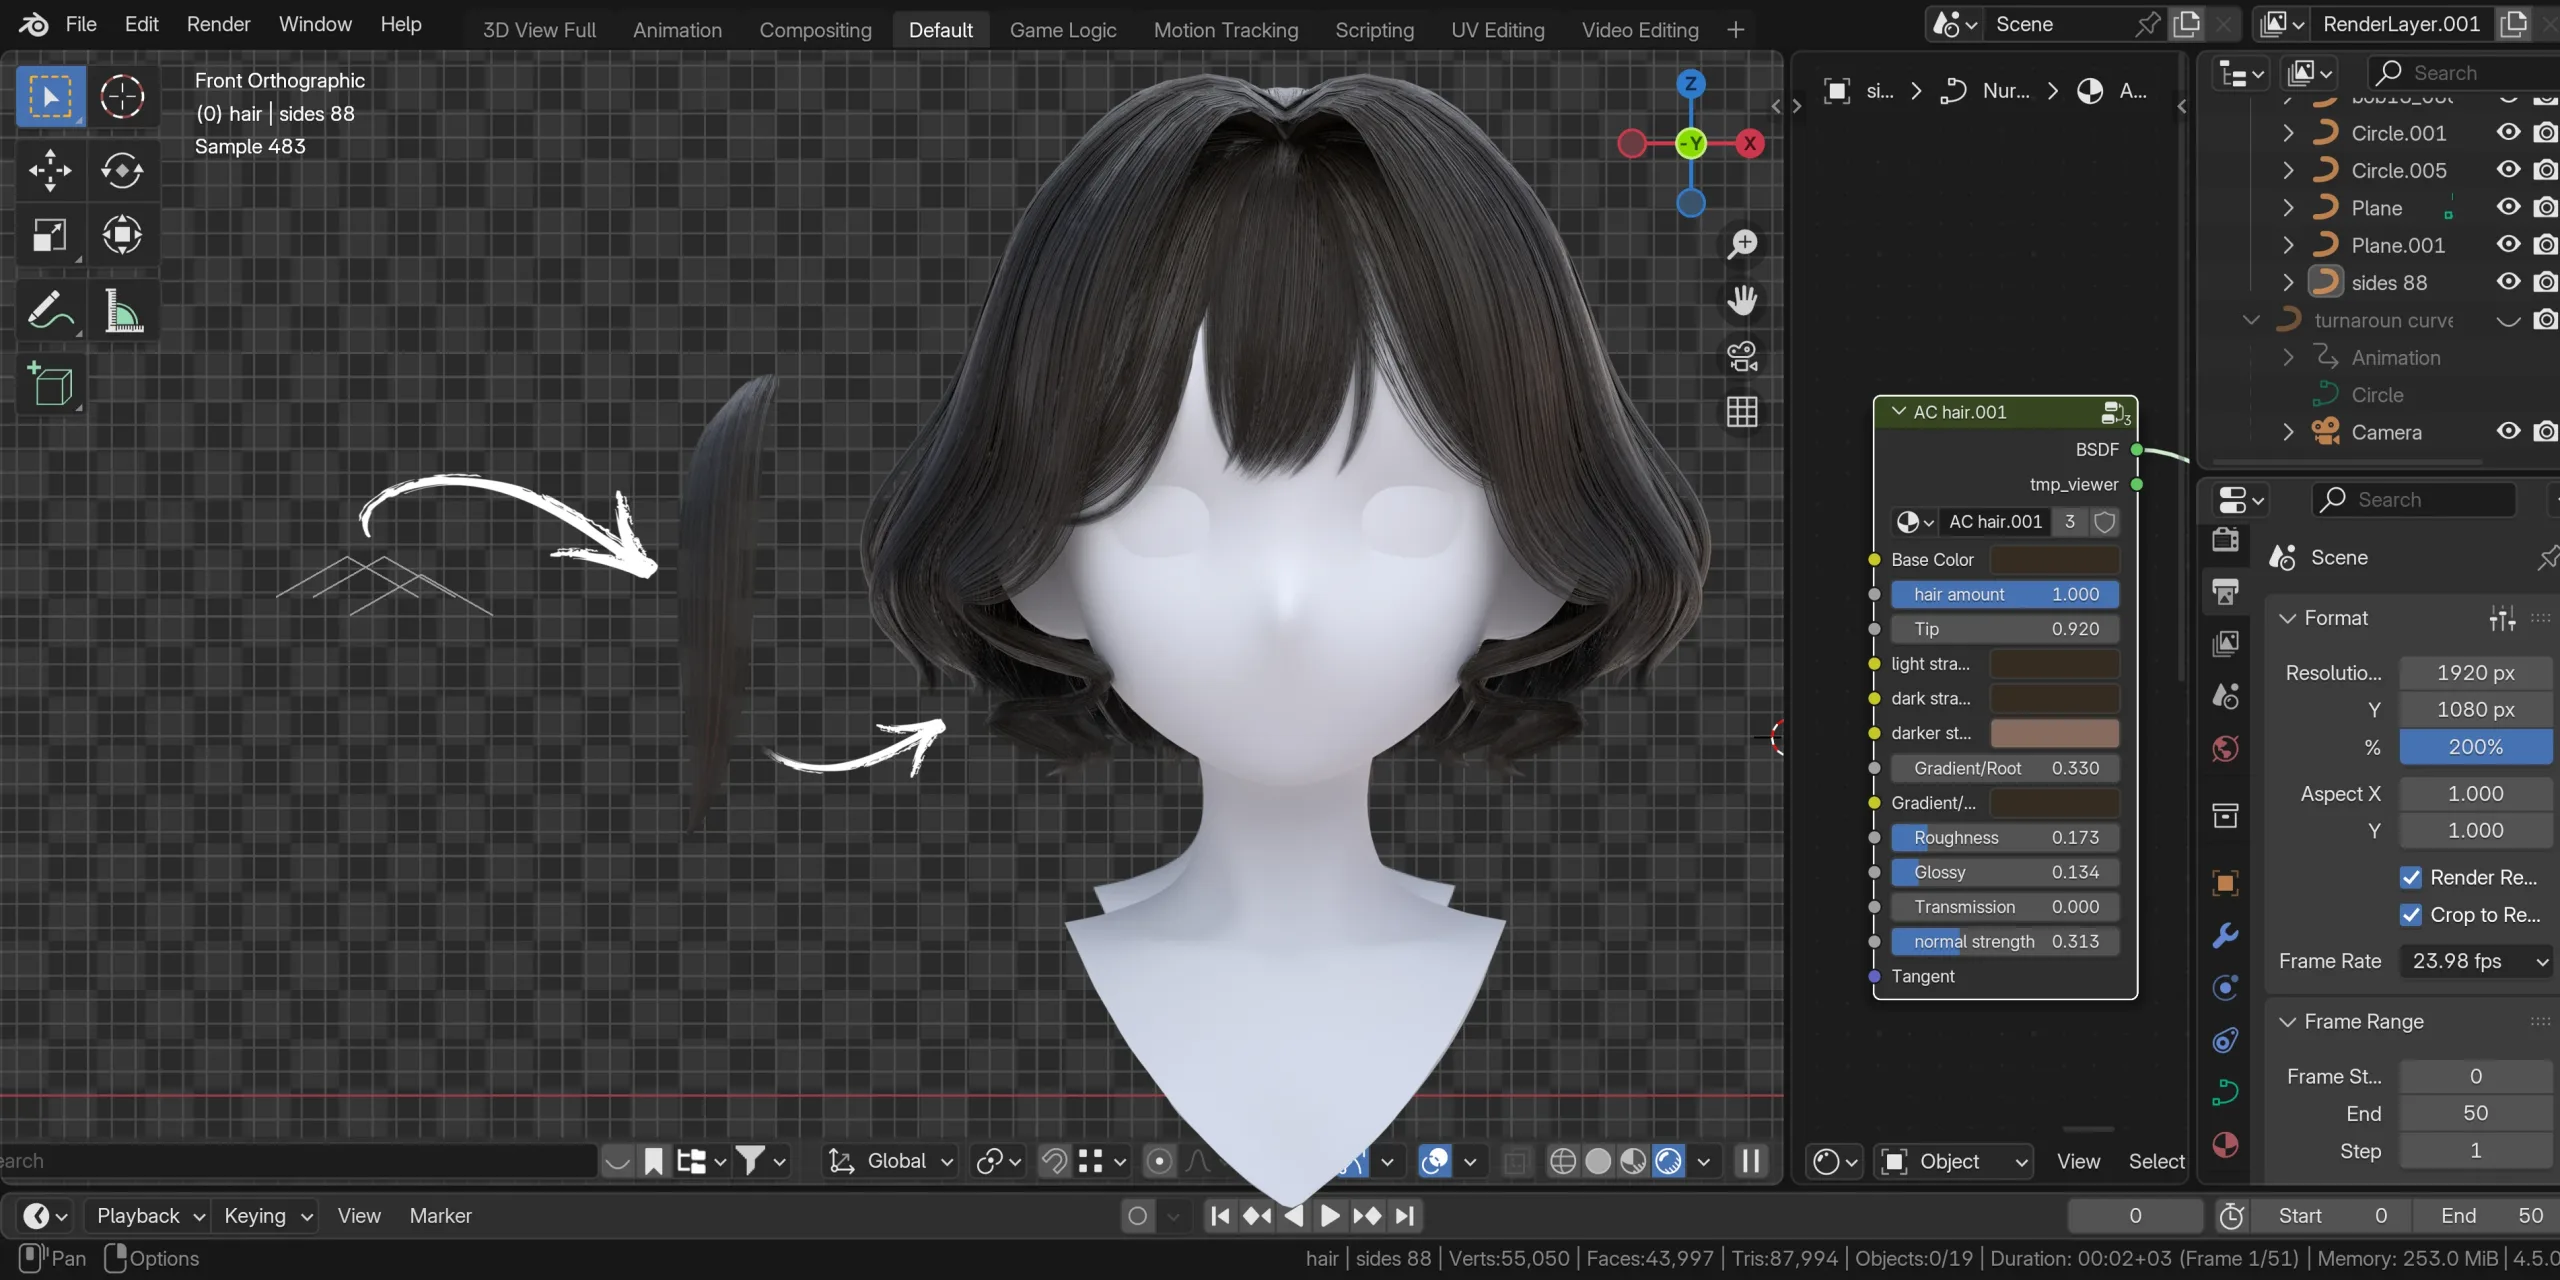
Task: Switch to the UV Editing workspace tab
Action: point(1497,30)
